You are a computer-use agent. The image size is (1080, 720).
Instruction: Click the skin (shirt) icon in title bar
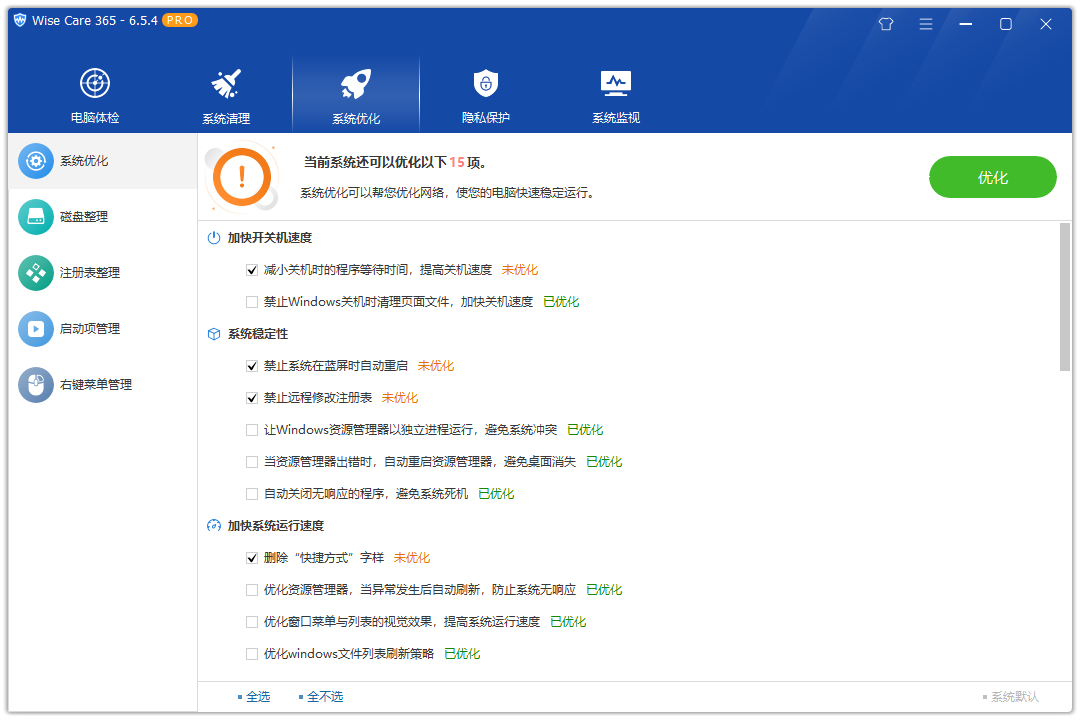point(886,24)
